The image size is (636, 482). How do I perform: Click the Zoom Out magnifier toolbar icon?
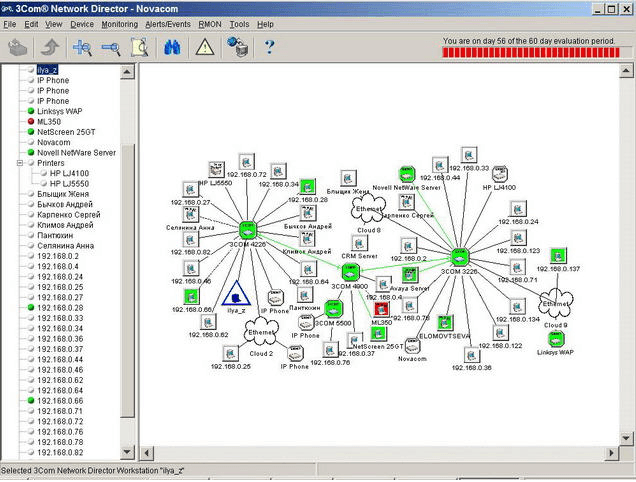[112, 46]
